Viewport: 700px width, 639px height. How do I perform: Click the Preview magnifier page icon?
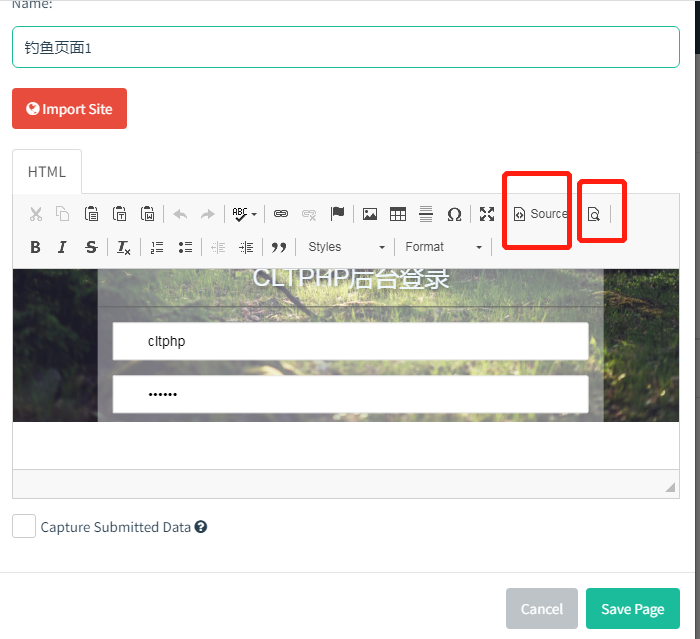(x=593, y=214)
